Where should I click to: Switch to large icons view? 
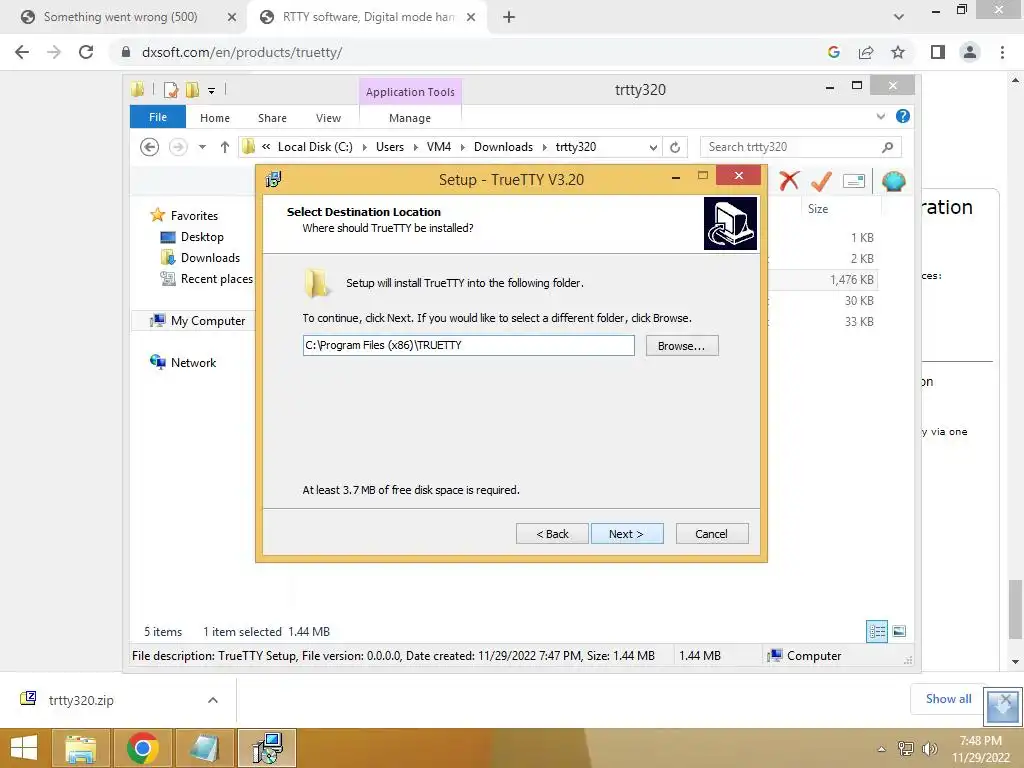[x=899, y=632]
